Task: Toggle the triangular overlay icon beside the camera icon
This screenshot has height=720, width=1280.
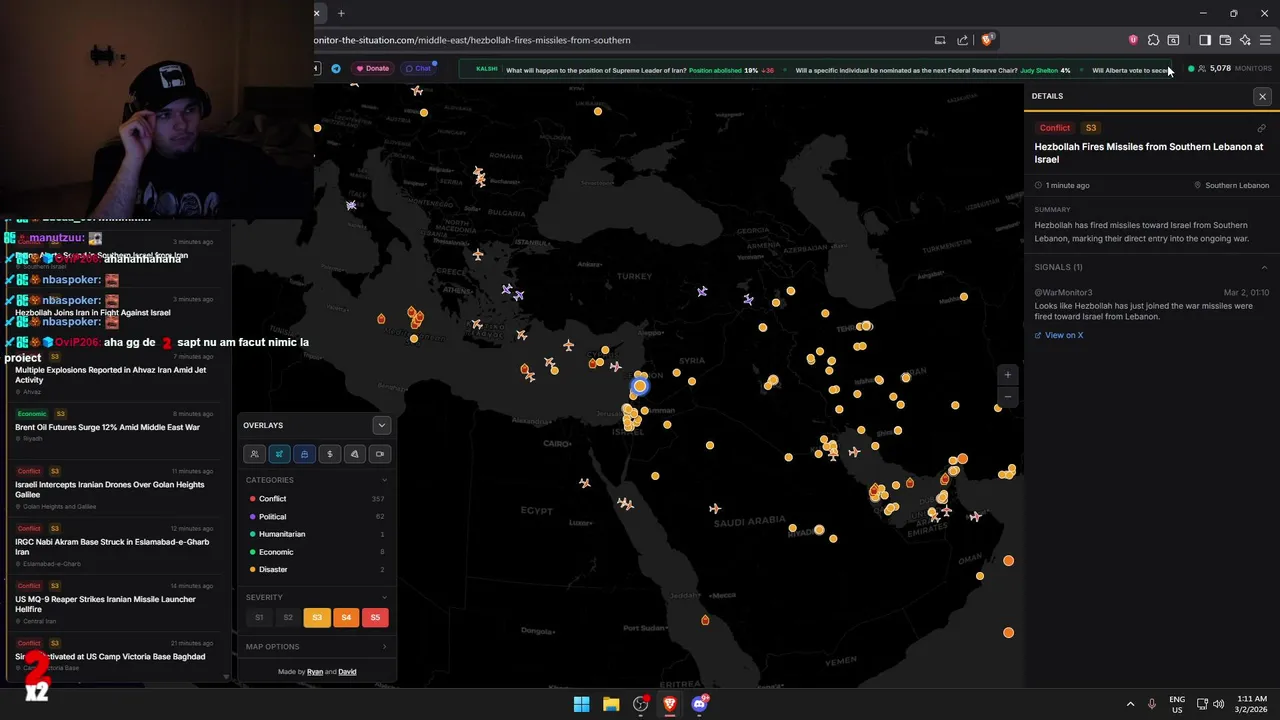Action: 355,454
